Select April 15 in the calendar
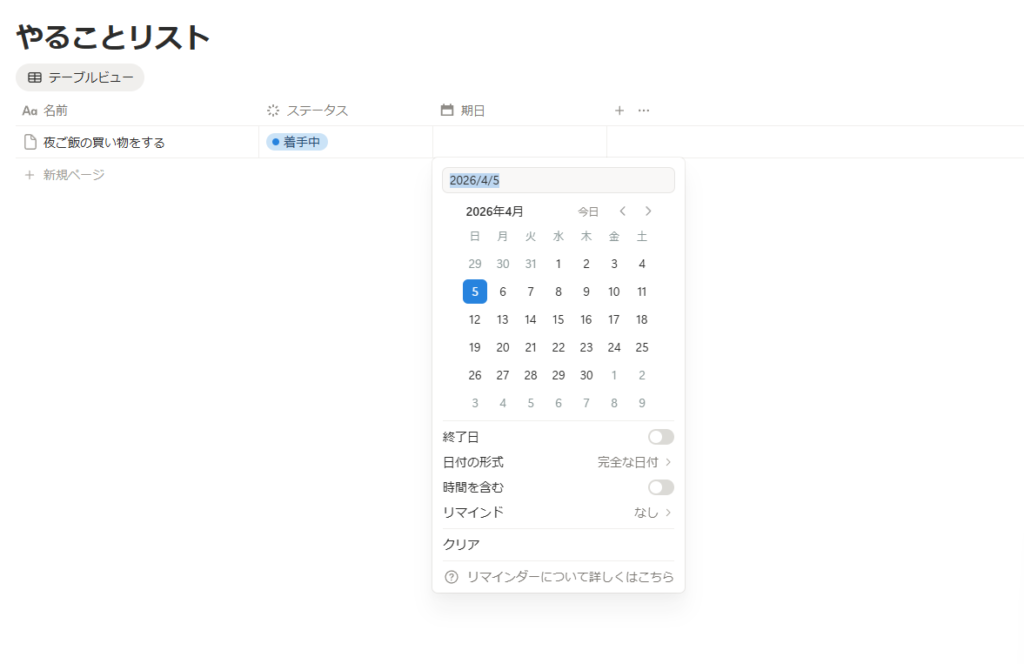This screenshot has width=1024, height=664. pyautogui.click(x=558, y=320)
